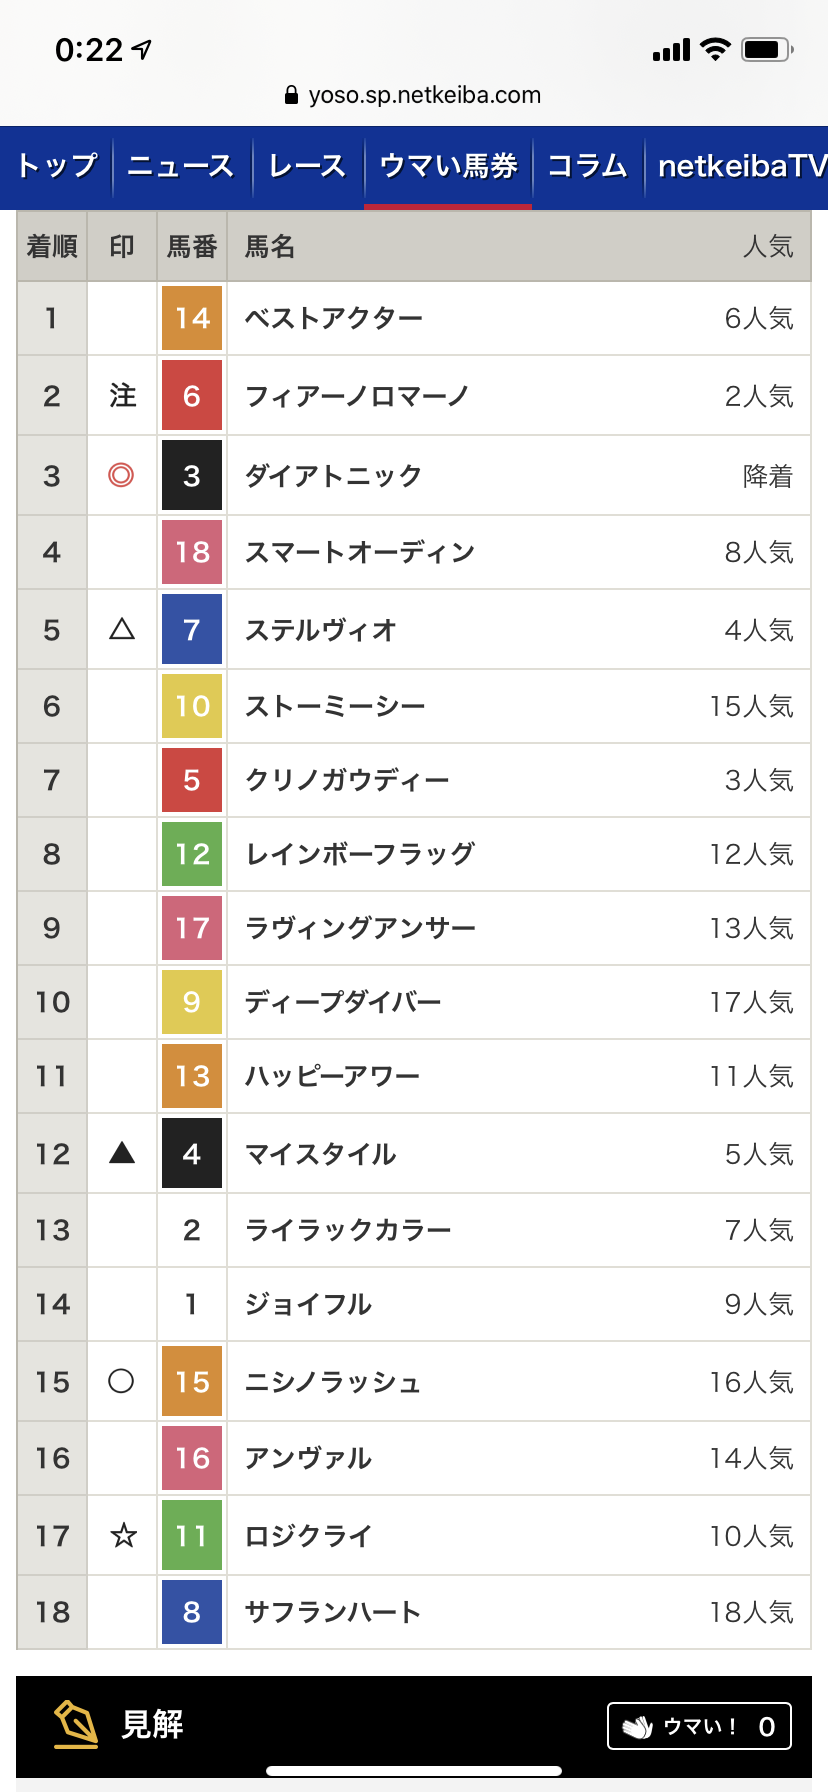Go to the コラム tab

(587, 167)
